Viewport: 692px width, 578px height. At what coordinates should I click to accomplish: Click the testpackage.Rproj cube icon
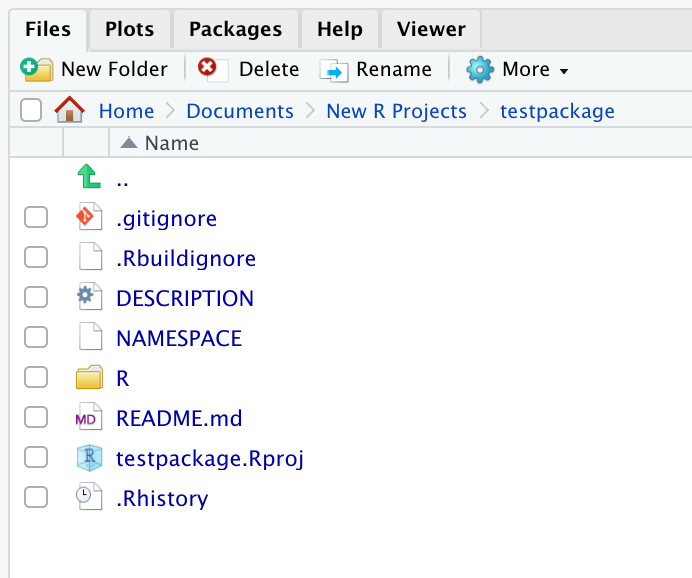pyautogui.click(x=89, y=458)
